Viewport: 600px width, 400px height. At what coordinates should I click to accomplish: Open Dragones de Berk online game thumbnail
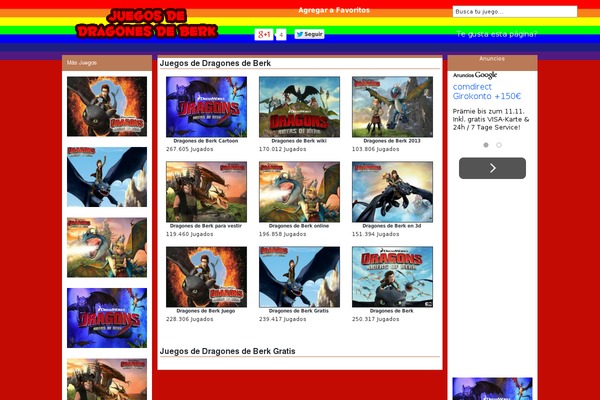tap(299, 192)
